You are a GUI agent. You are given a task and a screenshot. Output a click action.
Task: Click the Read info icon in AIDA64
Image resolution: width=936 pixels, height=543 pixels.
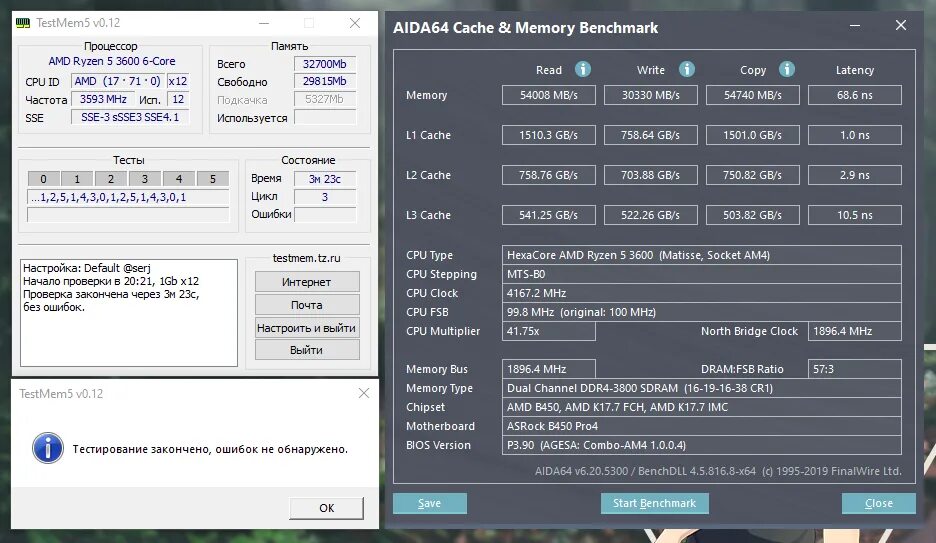click(x=583, y=69)
